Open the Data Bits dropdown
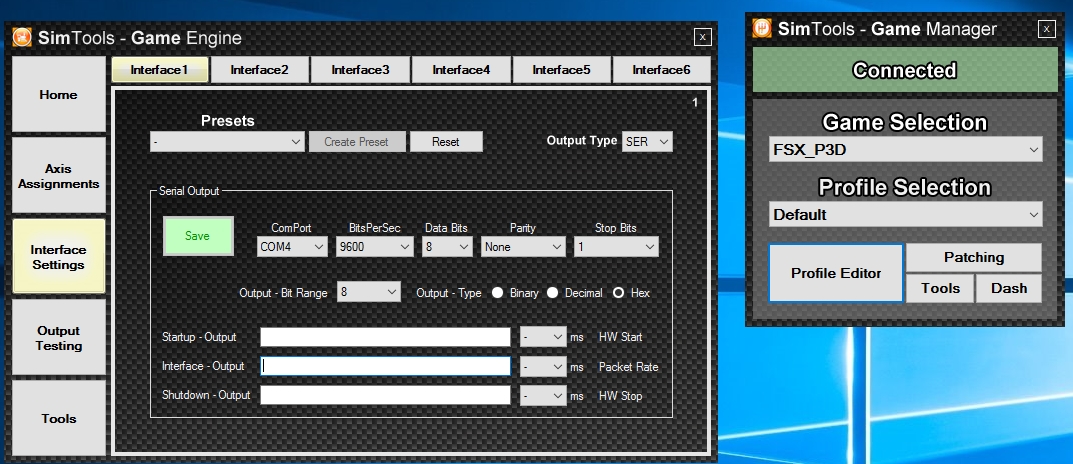1073x464 pixels. 448,246
